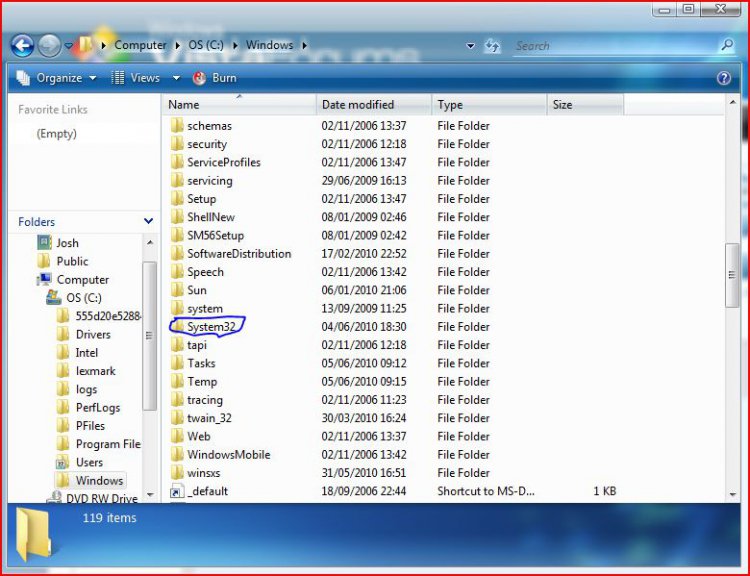Viewport: 750px width, 576px height.
Task: Click the Tasks folder icon
Action: click(x=177, y=363)
